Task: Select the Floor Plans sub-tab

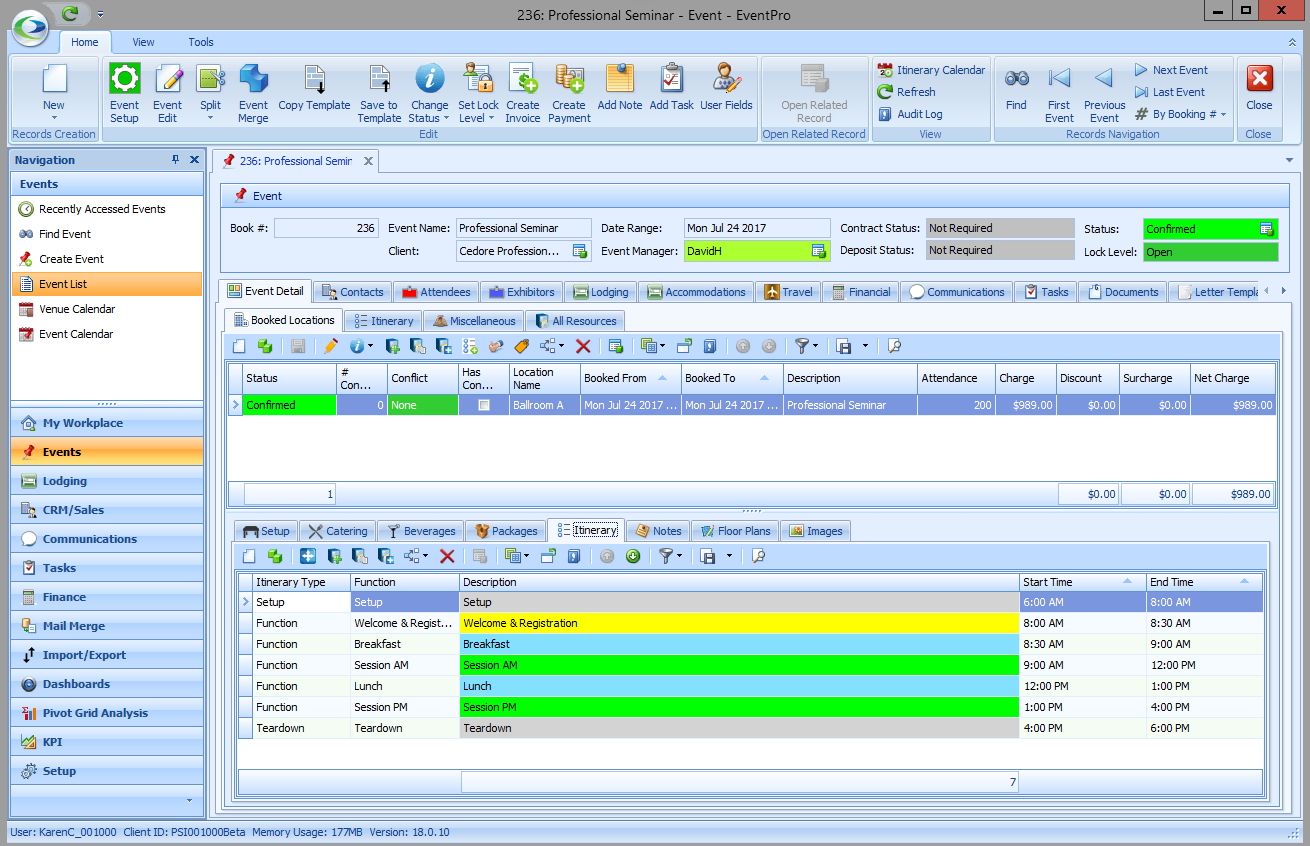Action: (734, 531)
